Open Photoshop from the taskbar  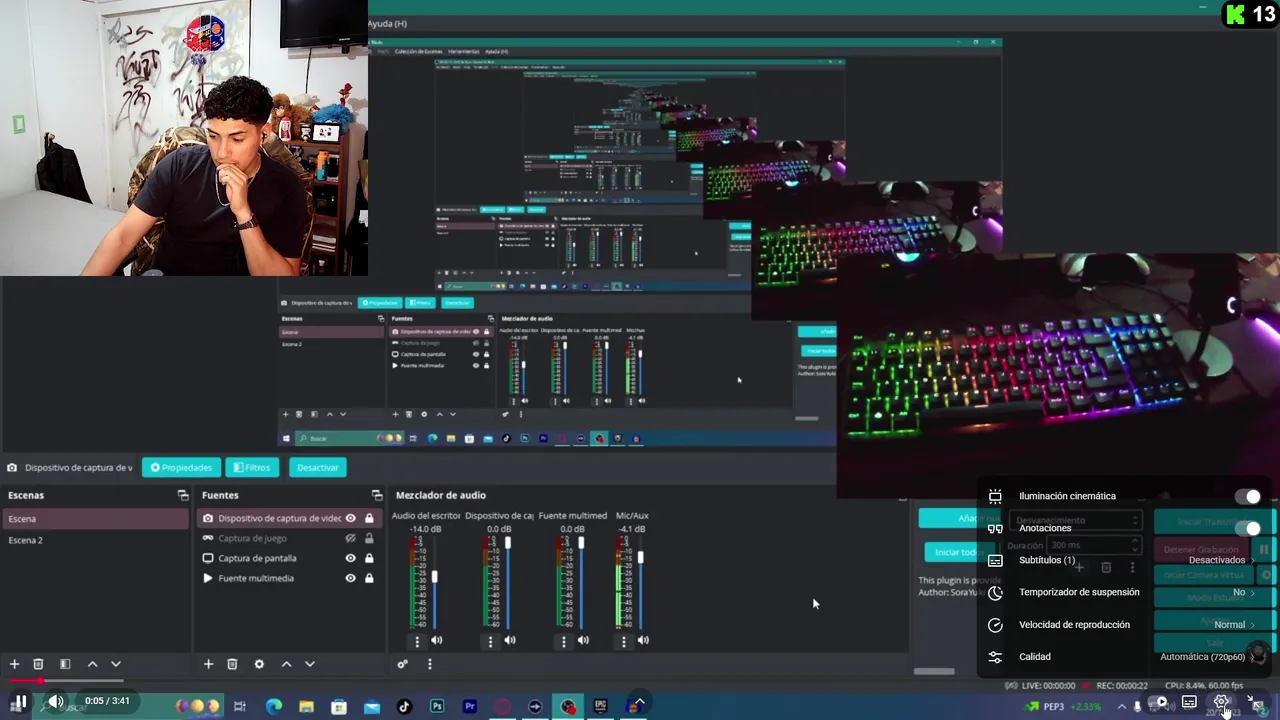pos(437,706)
